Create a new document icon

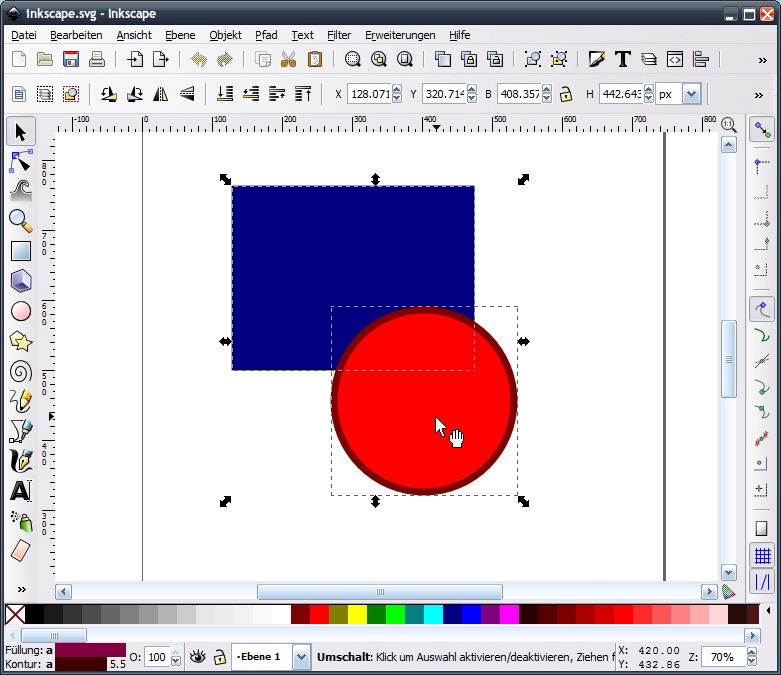[19, 59]
